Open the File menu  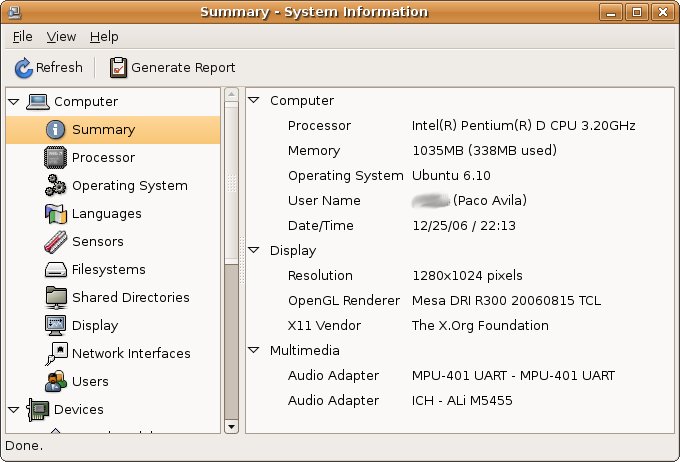(x=22, y=36)
